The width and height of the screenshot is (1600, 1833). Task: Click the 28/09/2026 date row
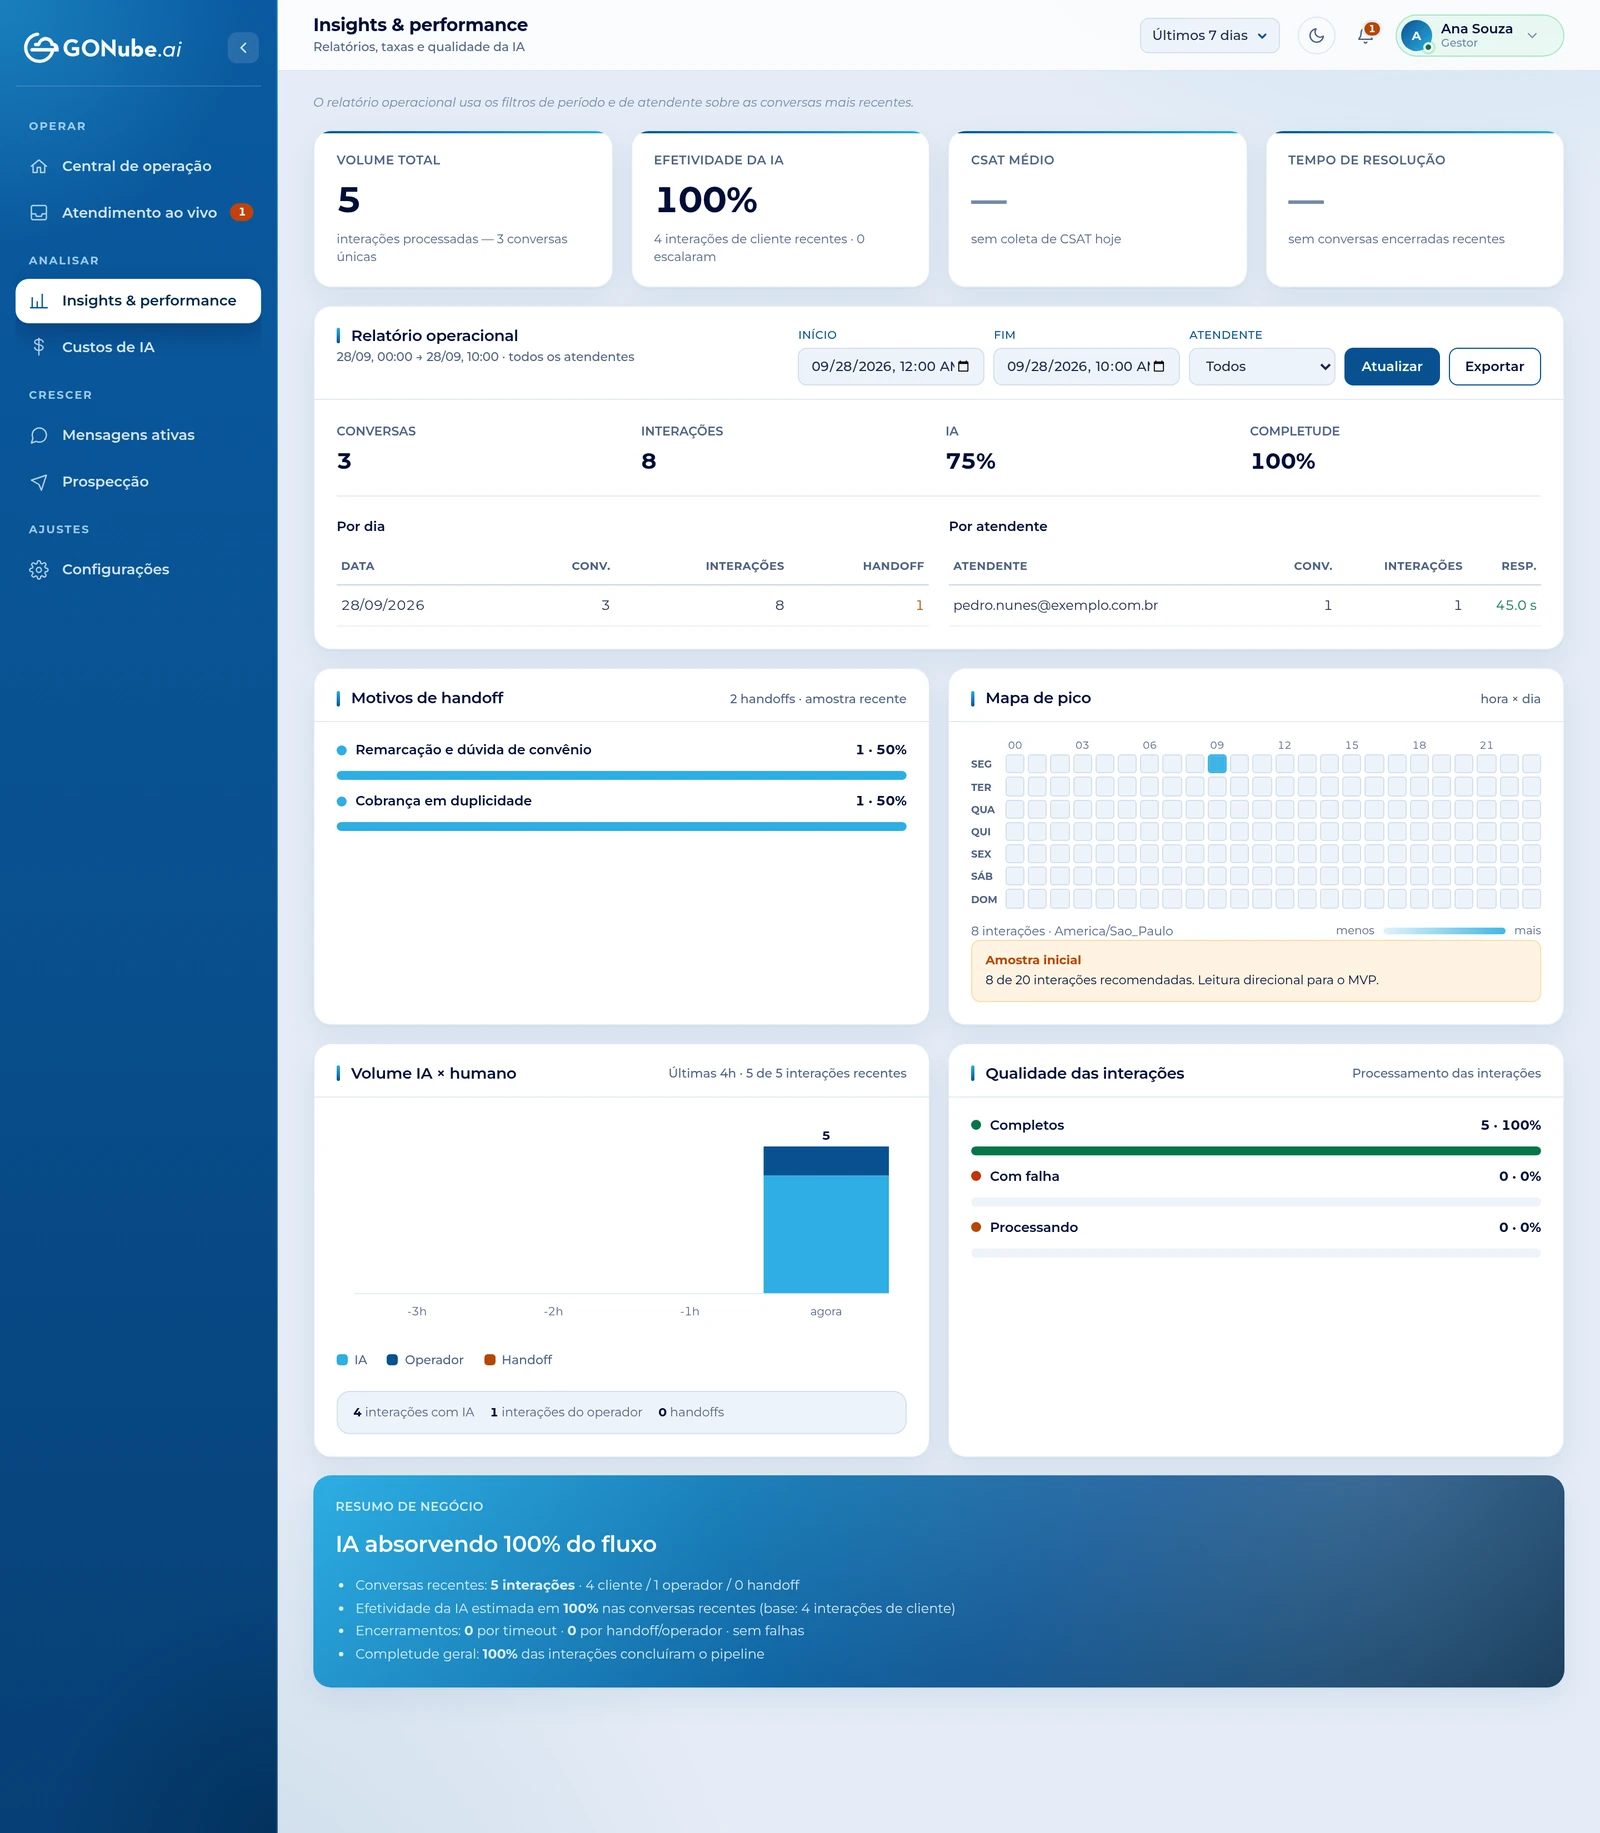tap(632, 606)
